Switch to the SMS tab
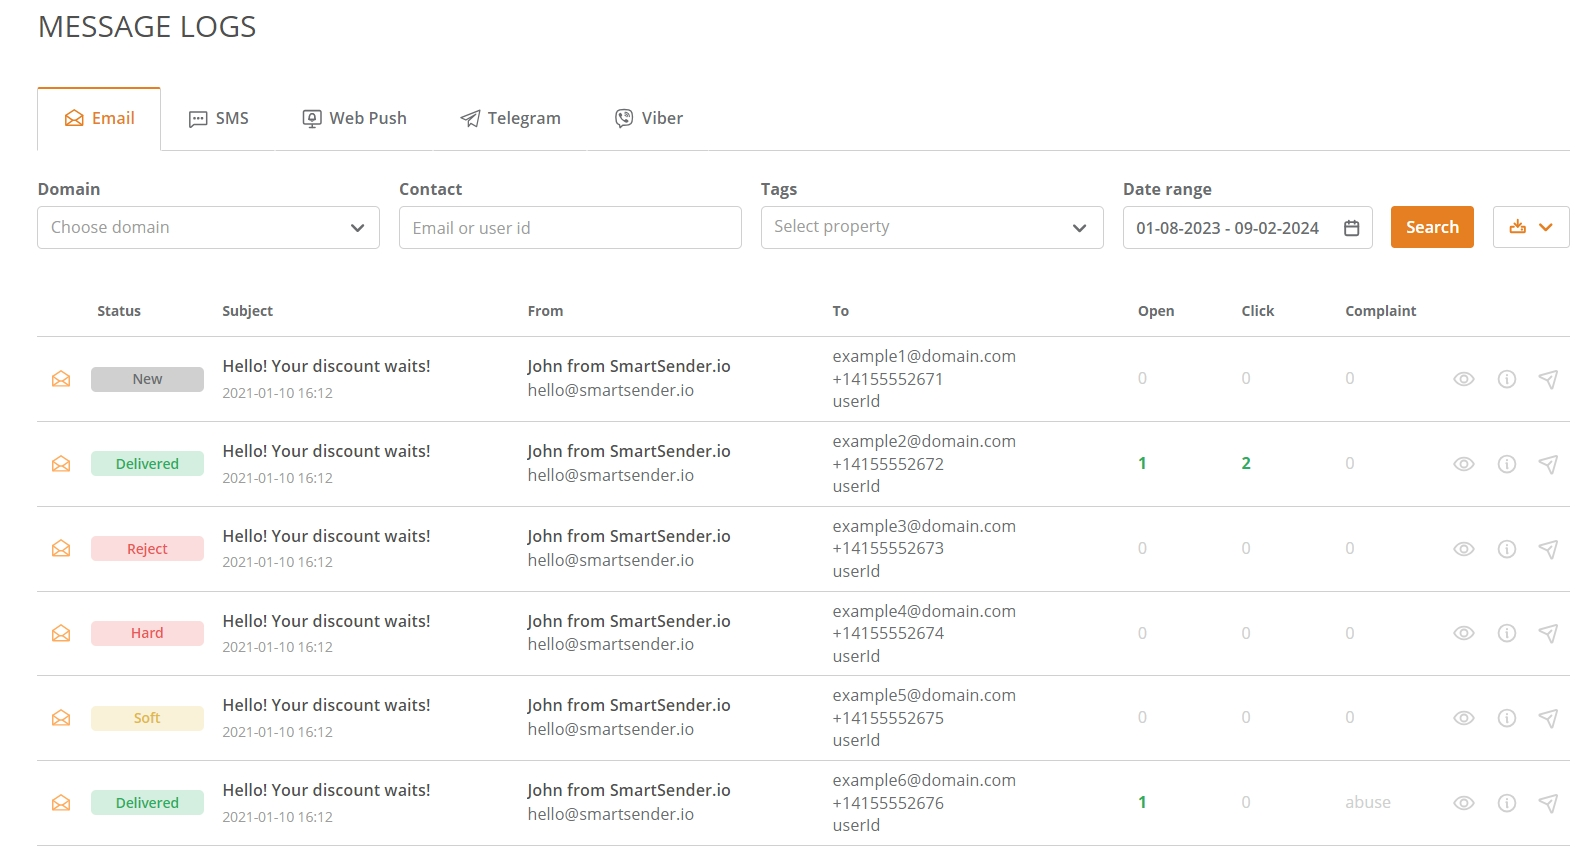 click(x=219, y=118)
